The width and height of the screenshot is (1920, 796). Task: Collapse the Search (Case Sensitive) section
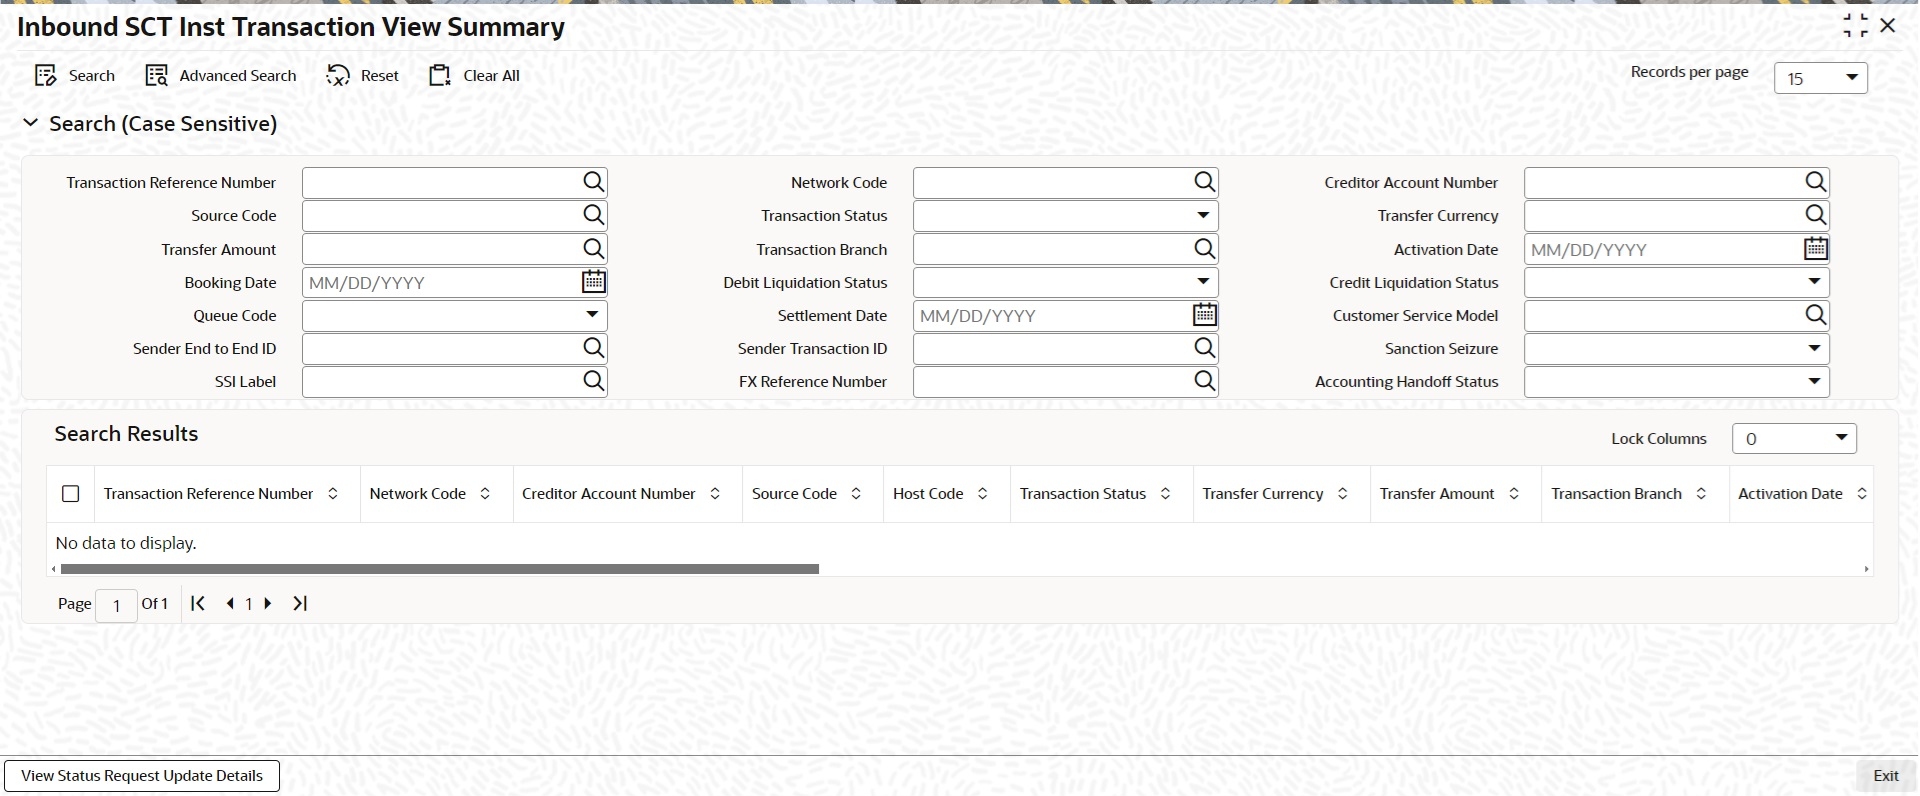[x=31, y=123]
